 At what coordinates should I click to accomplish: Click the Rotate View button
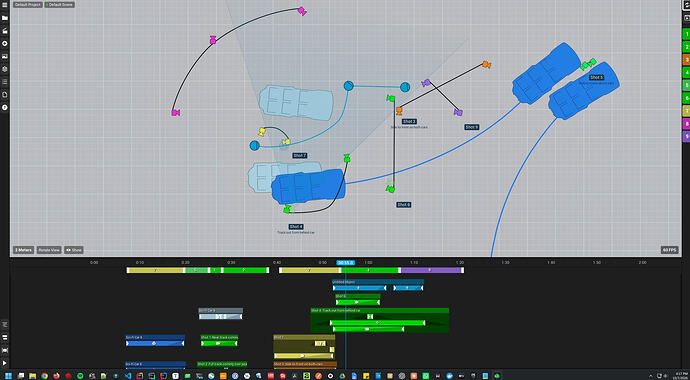[49, 250]
